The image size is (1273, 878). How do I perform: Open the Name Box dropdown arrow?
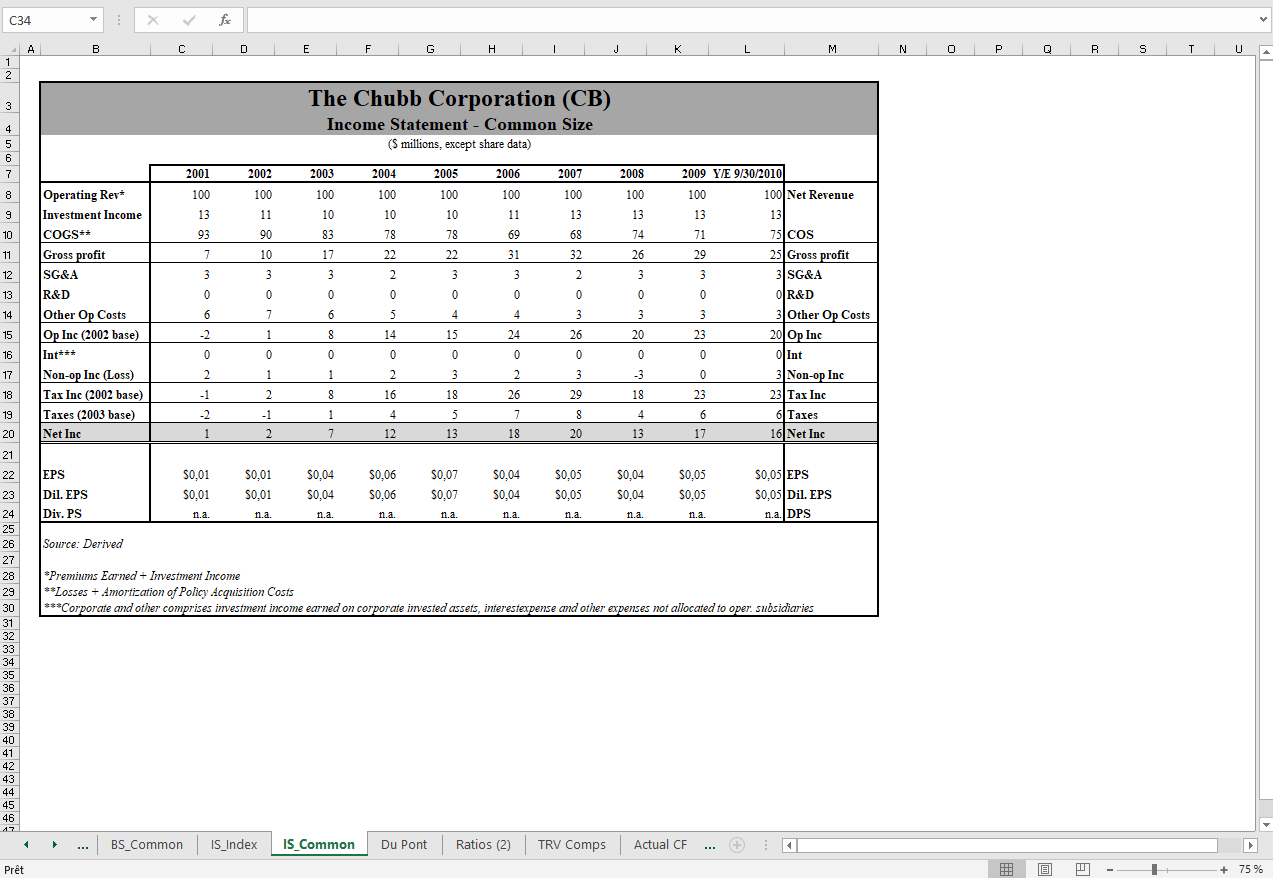(93, 20)
